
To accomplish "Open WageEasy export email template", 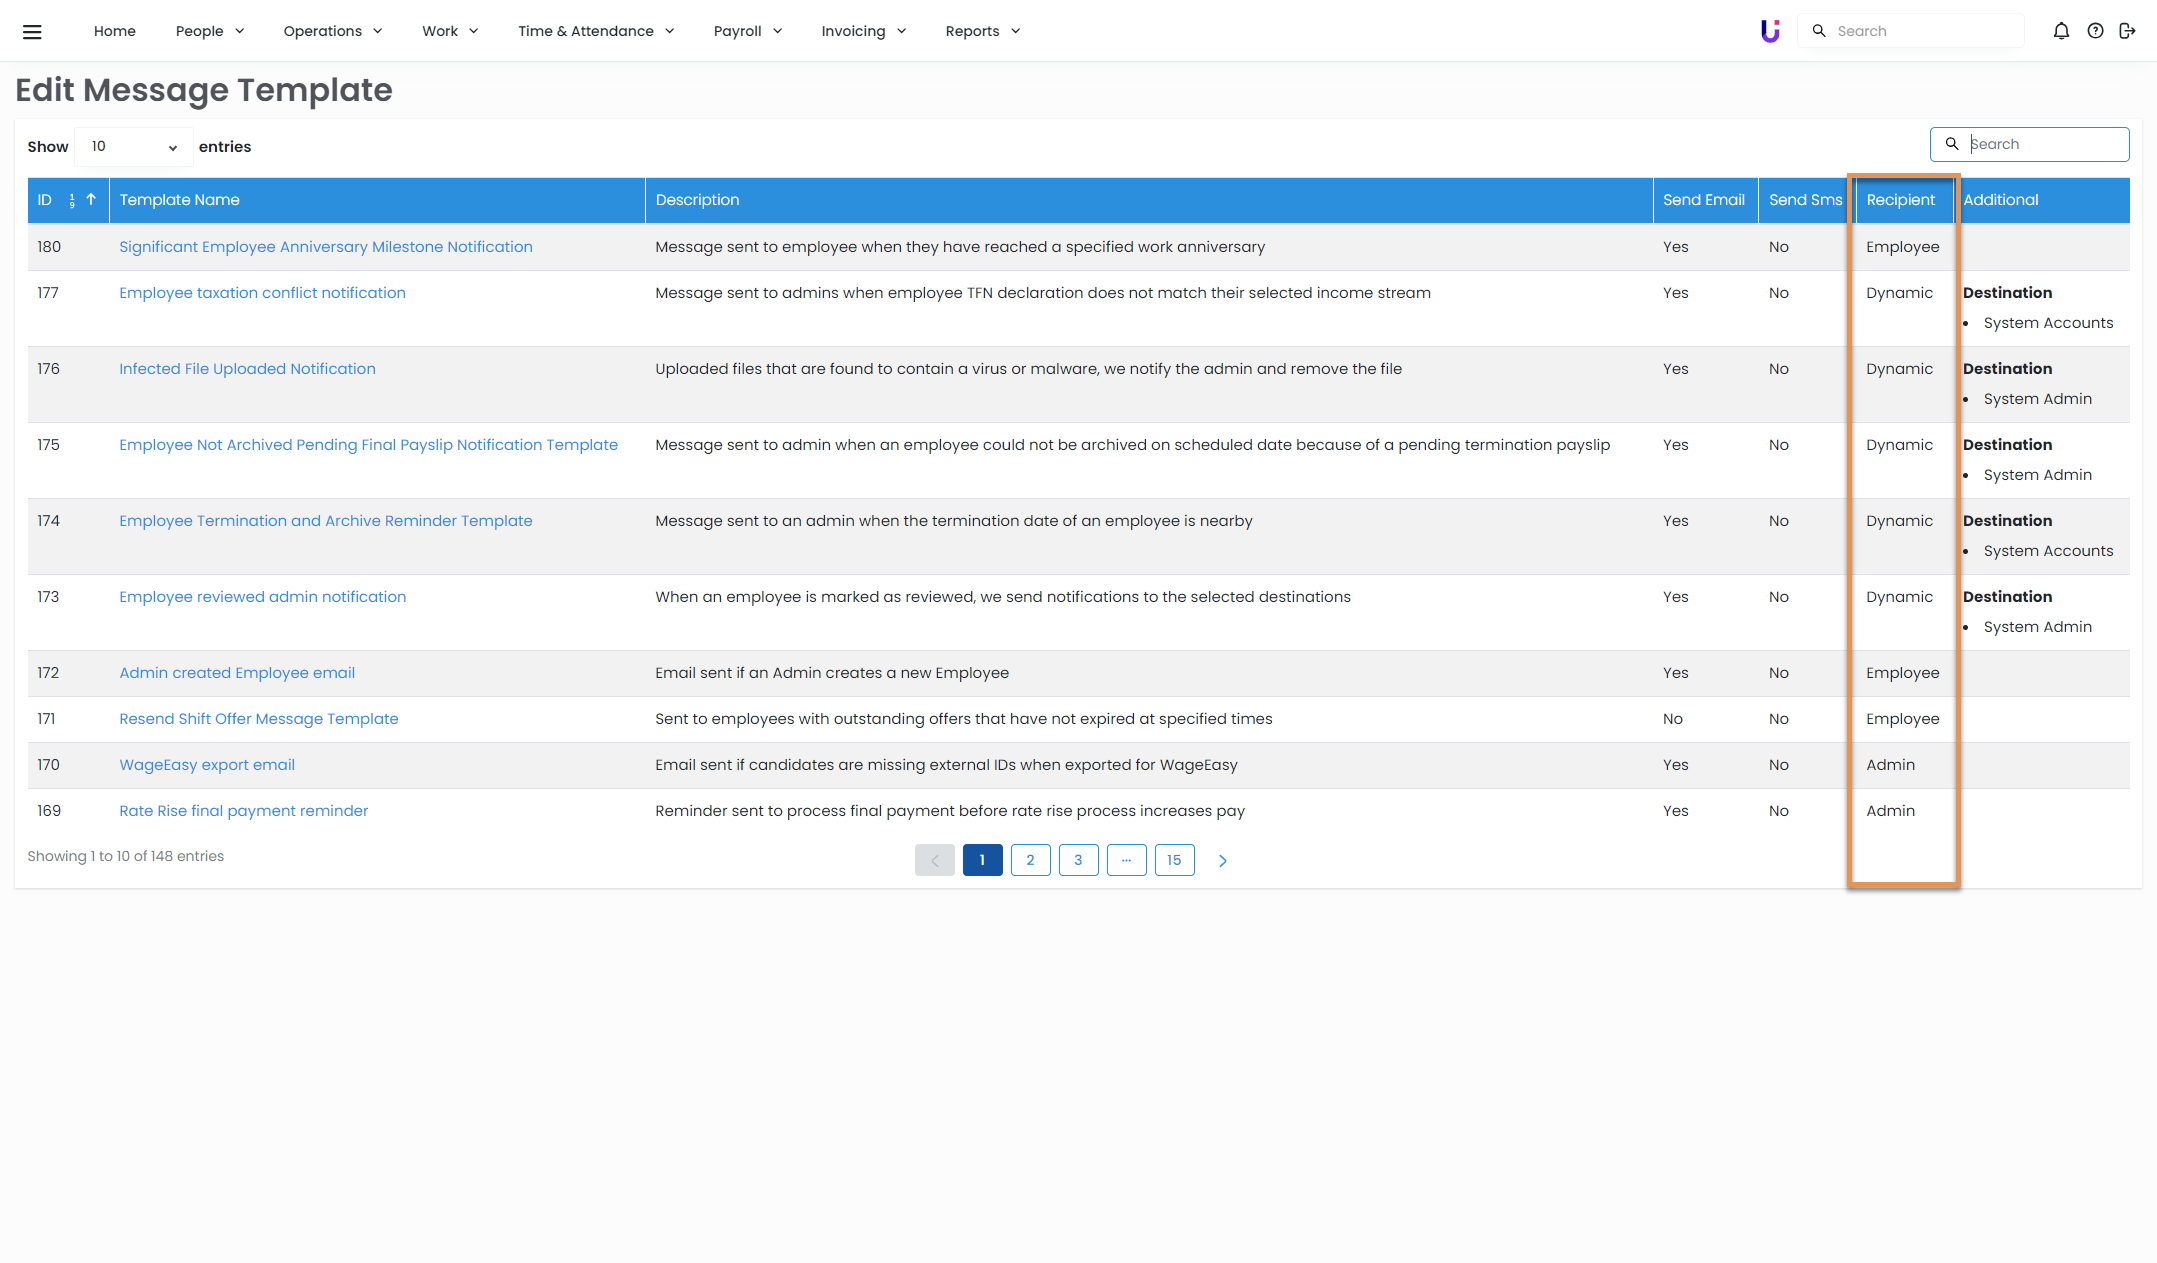I will coord(207,765).
